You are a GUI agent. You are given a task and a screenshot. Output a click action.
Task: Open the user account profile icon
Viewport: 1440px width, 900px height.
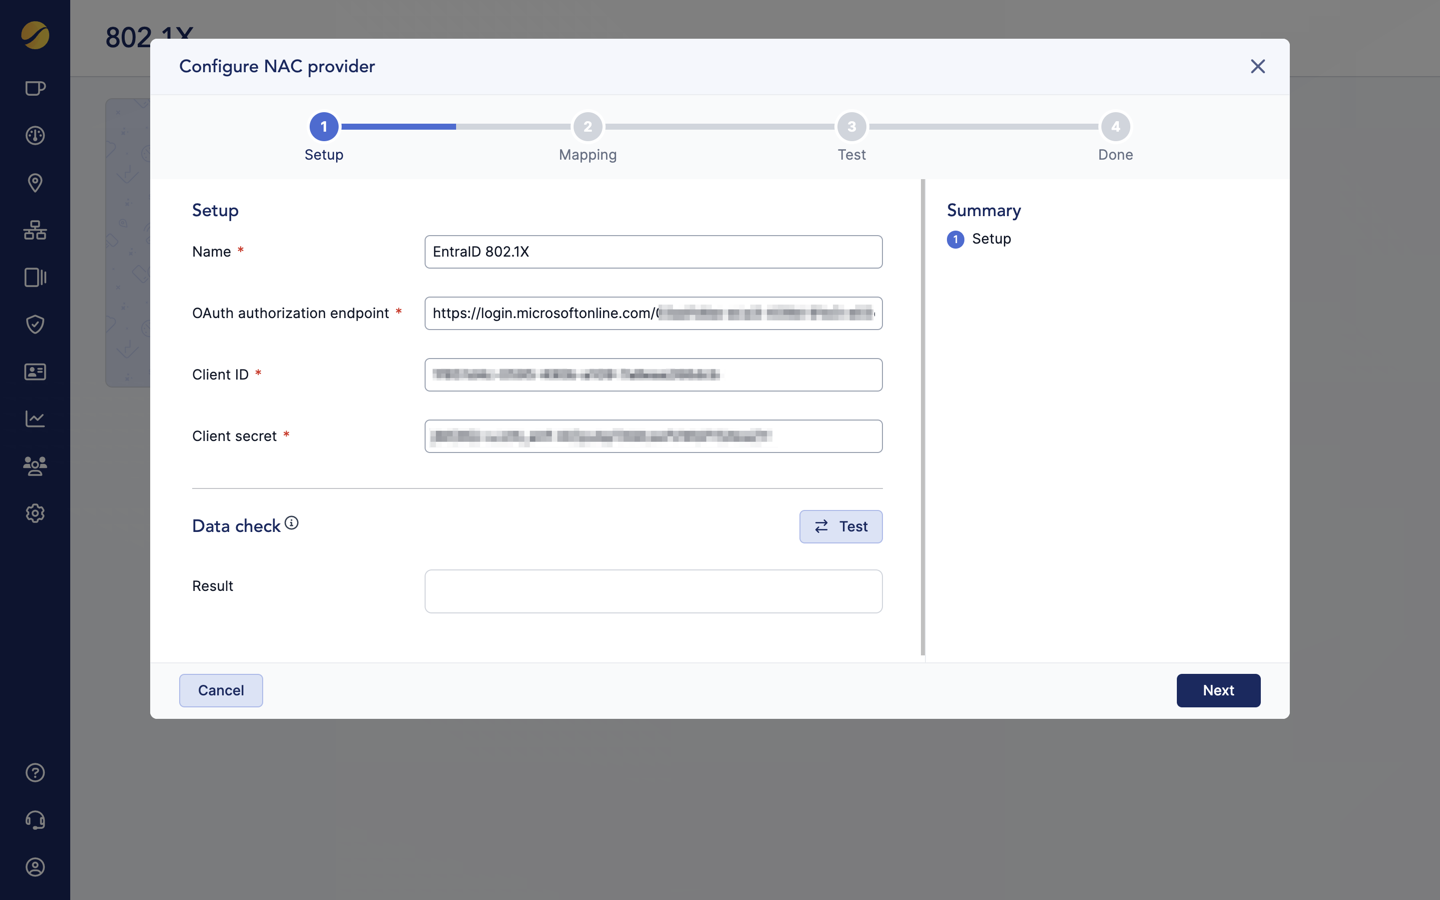pos(35,867)
